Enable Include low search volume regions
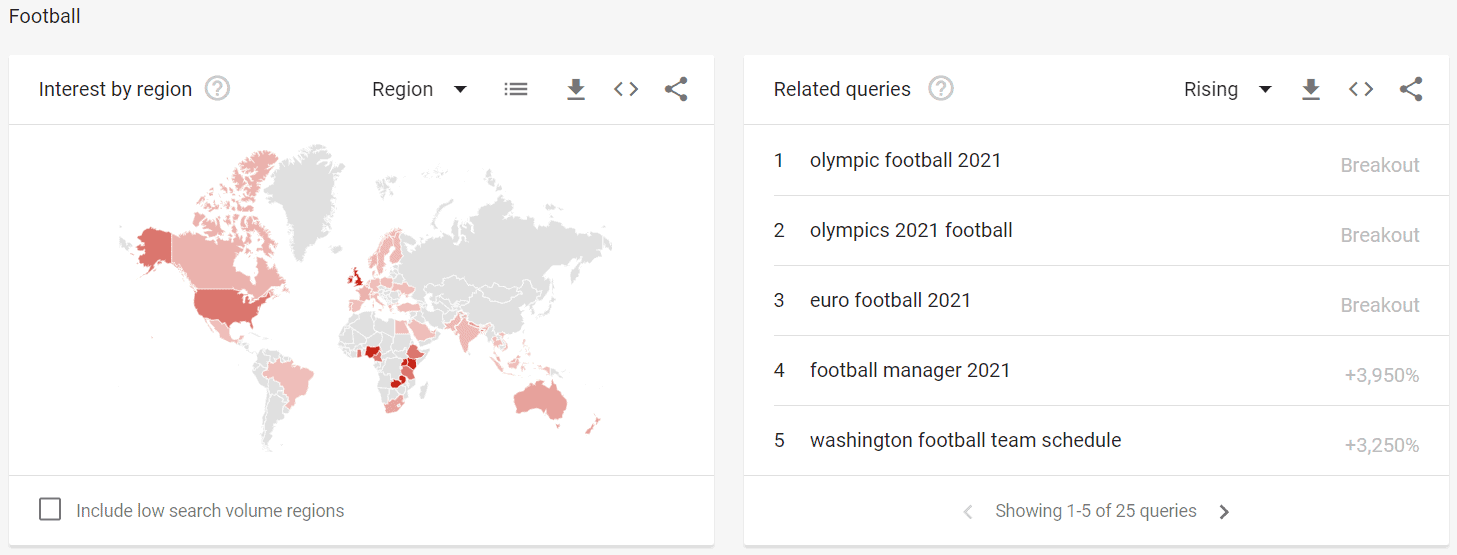The width and height of the screenshot is (1457, 555). [x=50, y=510]
